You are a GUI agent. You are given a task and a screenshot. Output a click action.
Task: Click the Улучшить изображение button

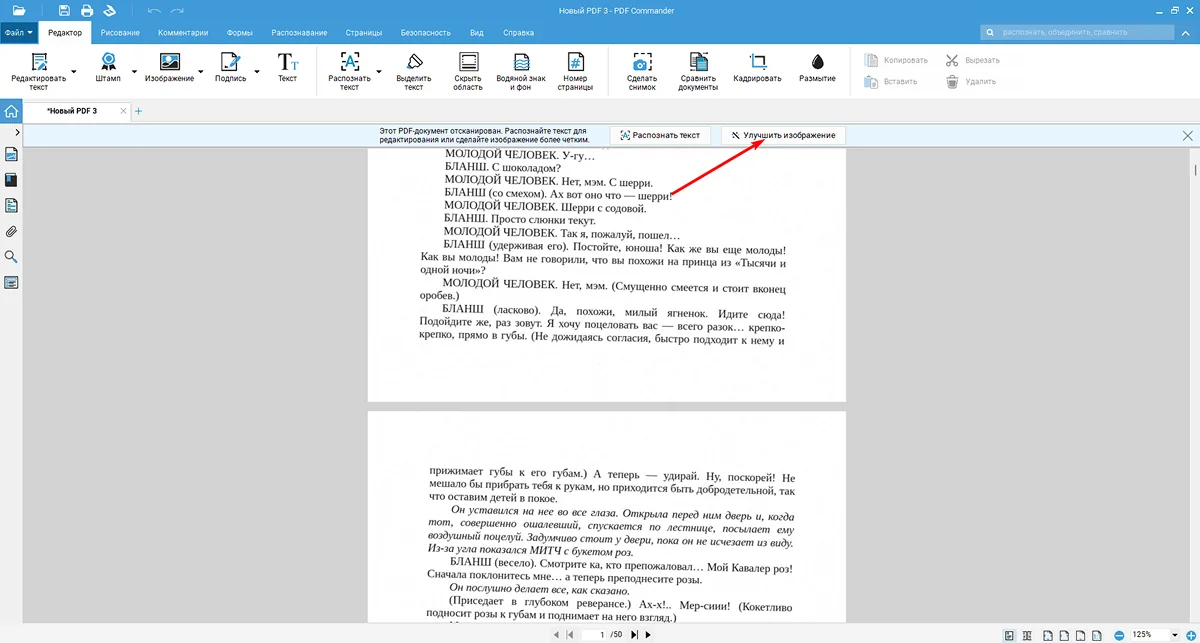pyautogui.click(x=783, y=134)
